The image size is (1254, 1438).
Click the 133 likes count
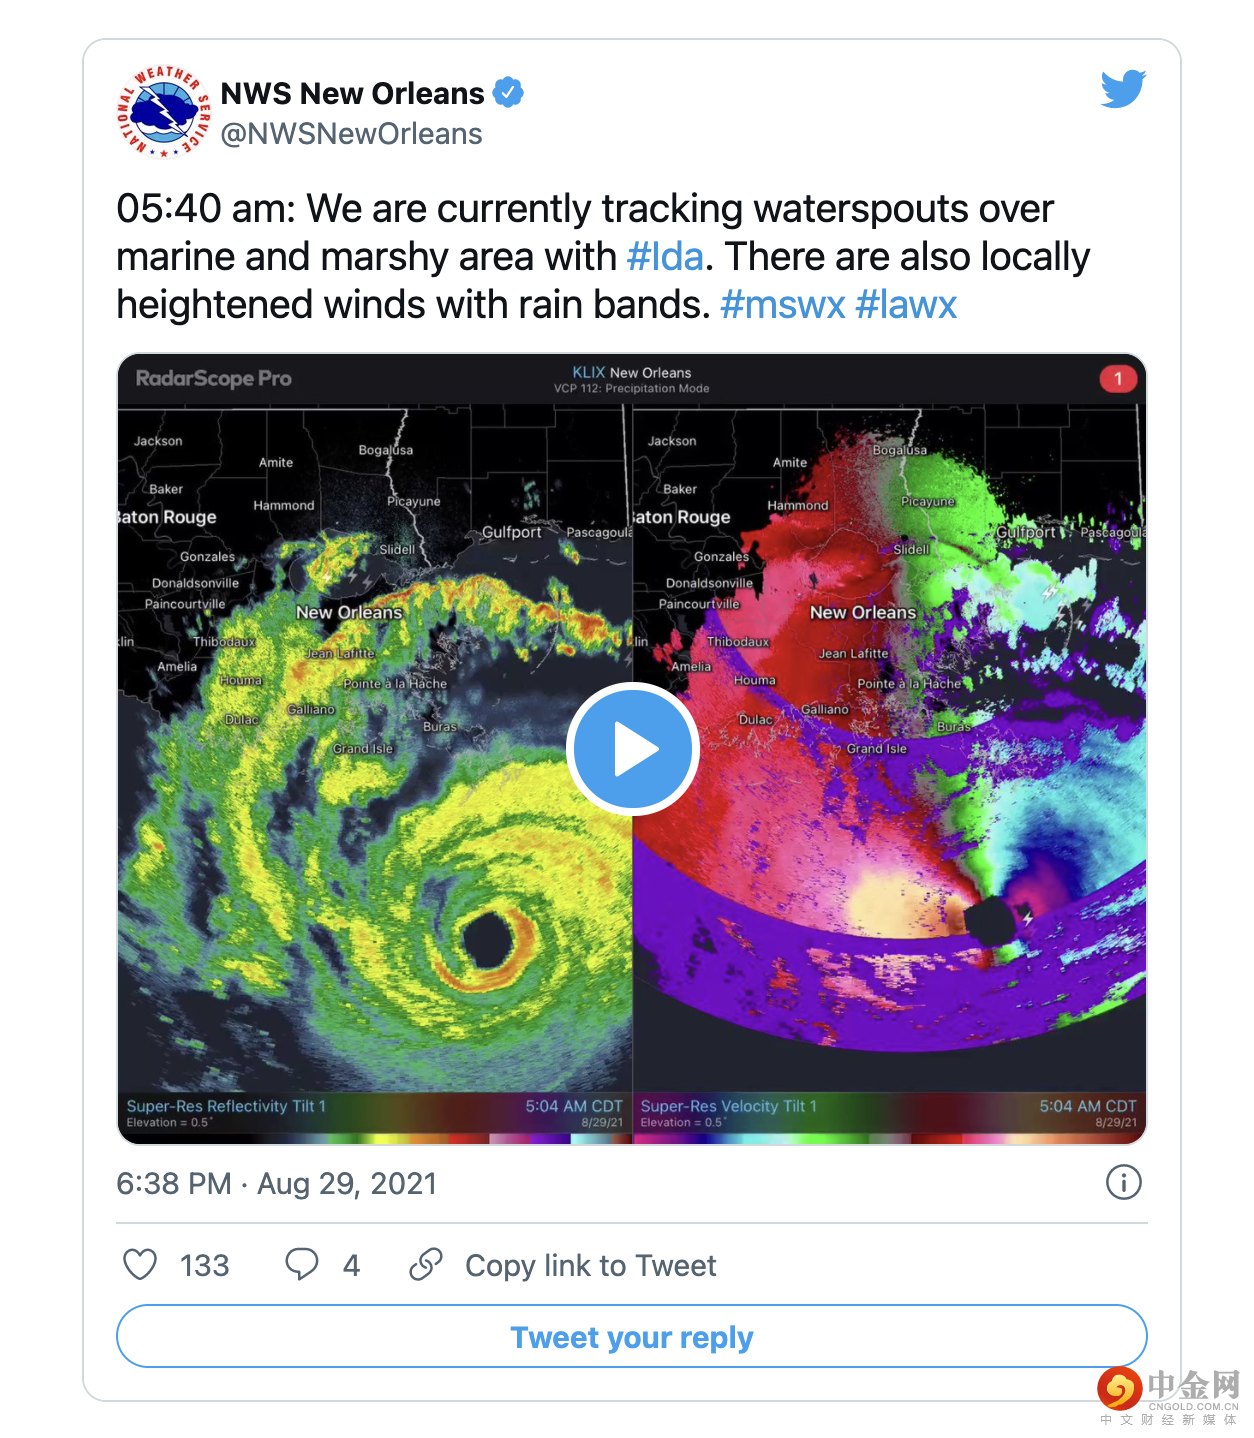click(x=205, y=1265)
